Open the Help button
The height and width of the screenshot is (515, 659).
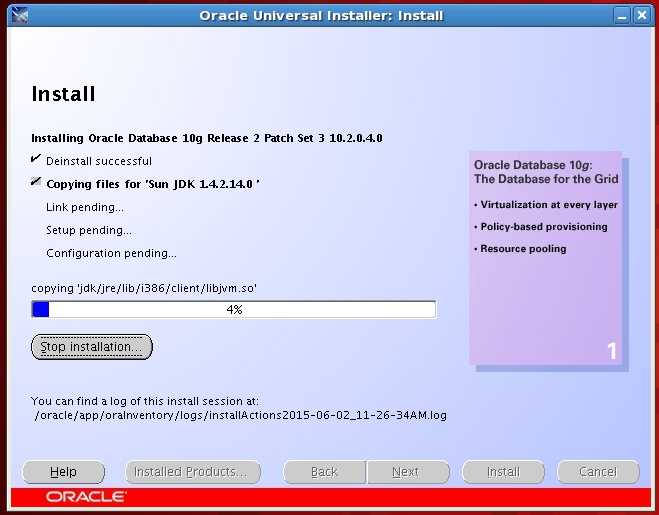63,472
